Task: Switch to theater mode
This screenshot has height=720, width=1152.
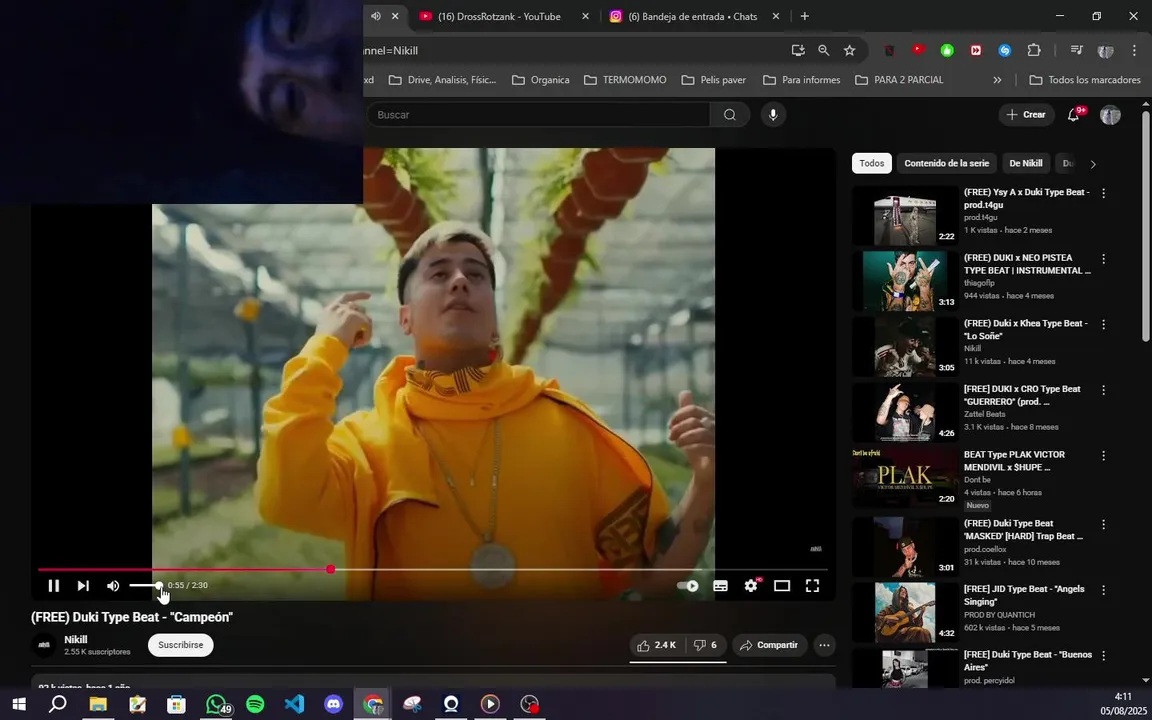Action: click(782, 586)
